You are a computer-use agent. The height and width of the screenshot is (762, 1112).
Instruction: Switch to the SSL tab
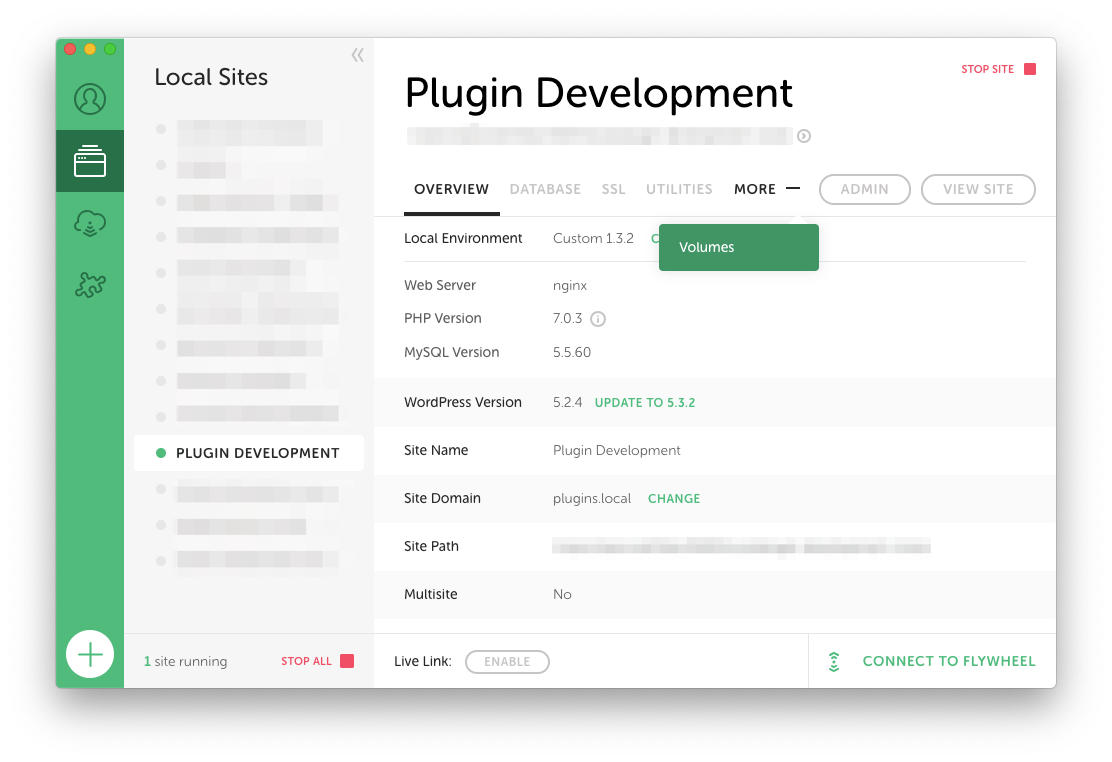click(x=613, y=189)
